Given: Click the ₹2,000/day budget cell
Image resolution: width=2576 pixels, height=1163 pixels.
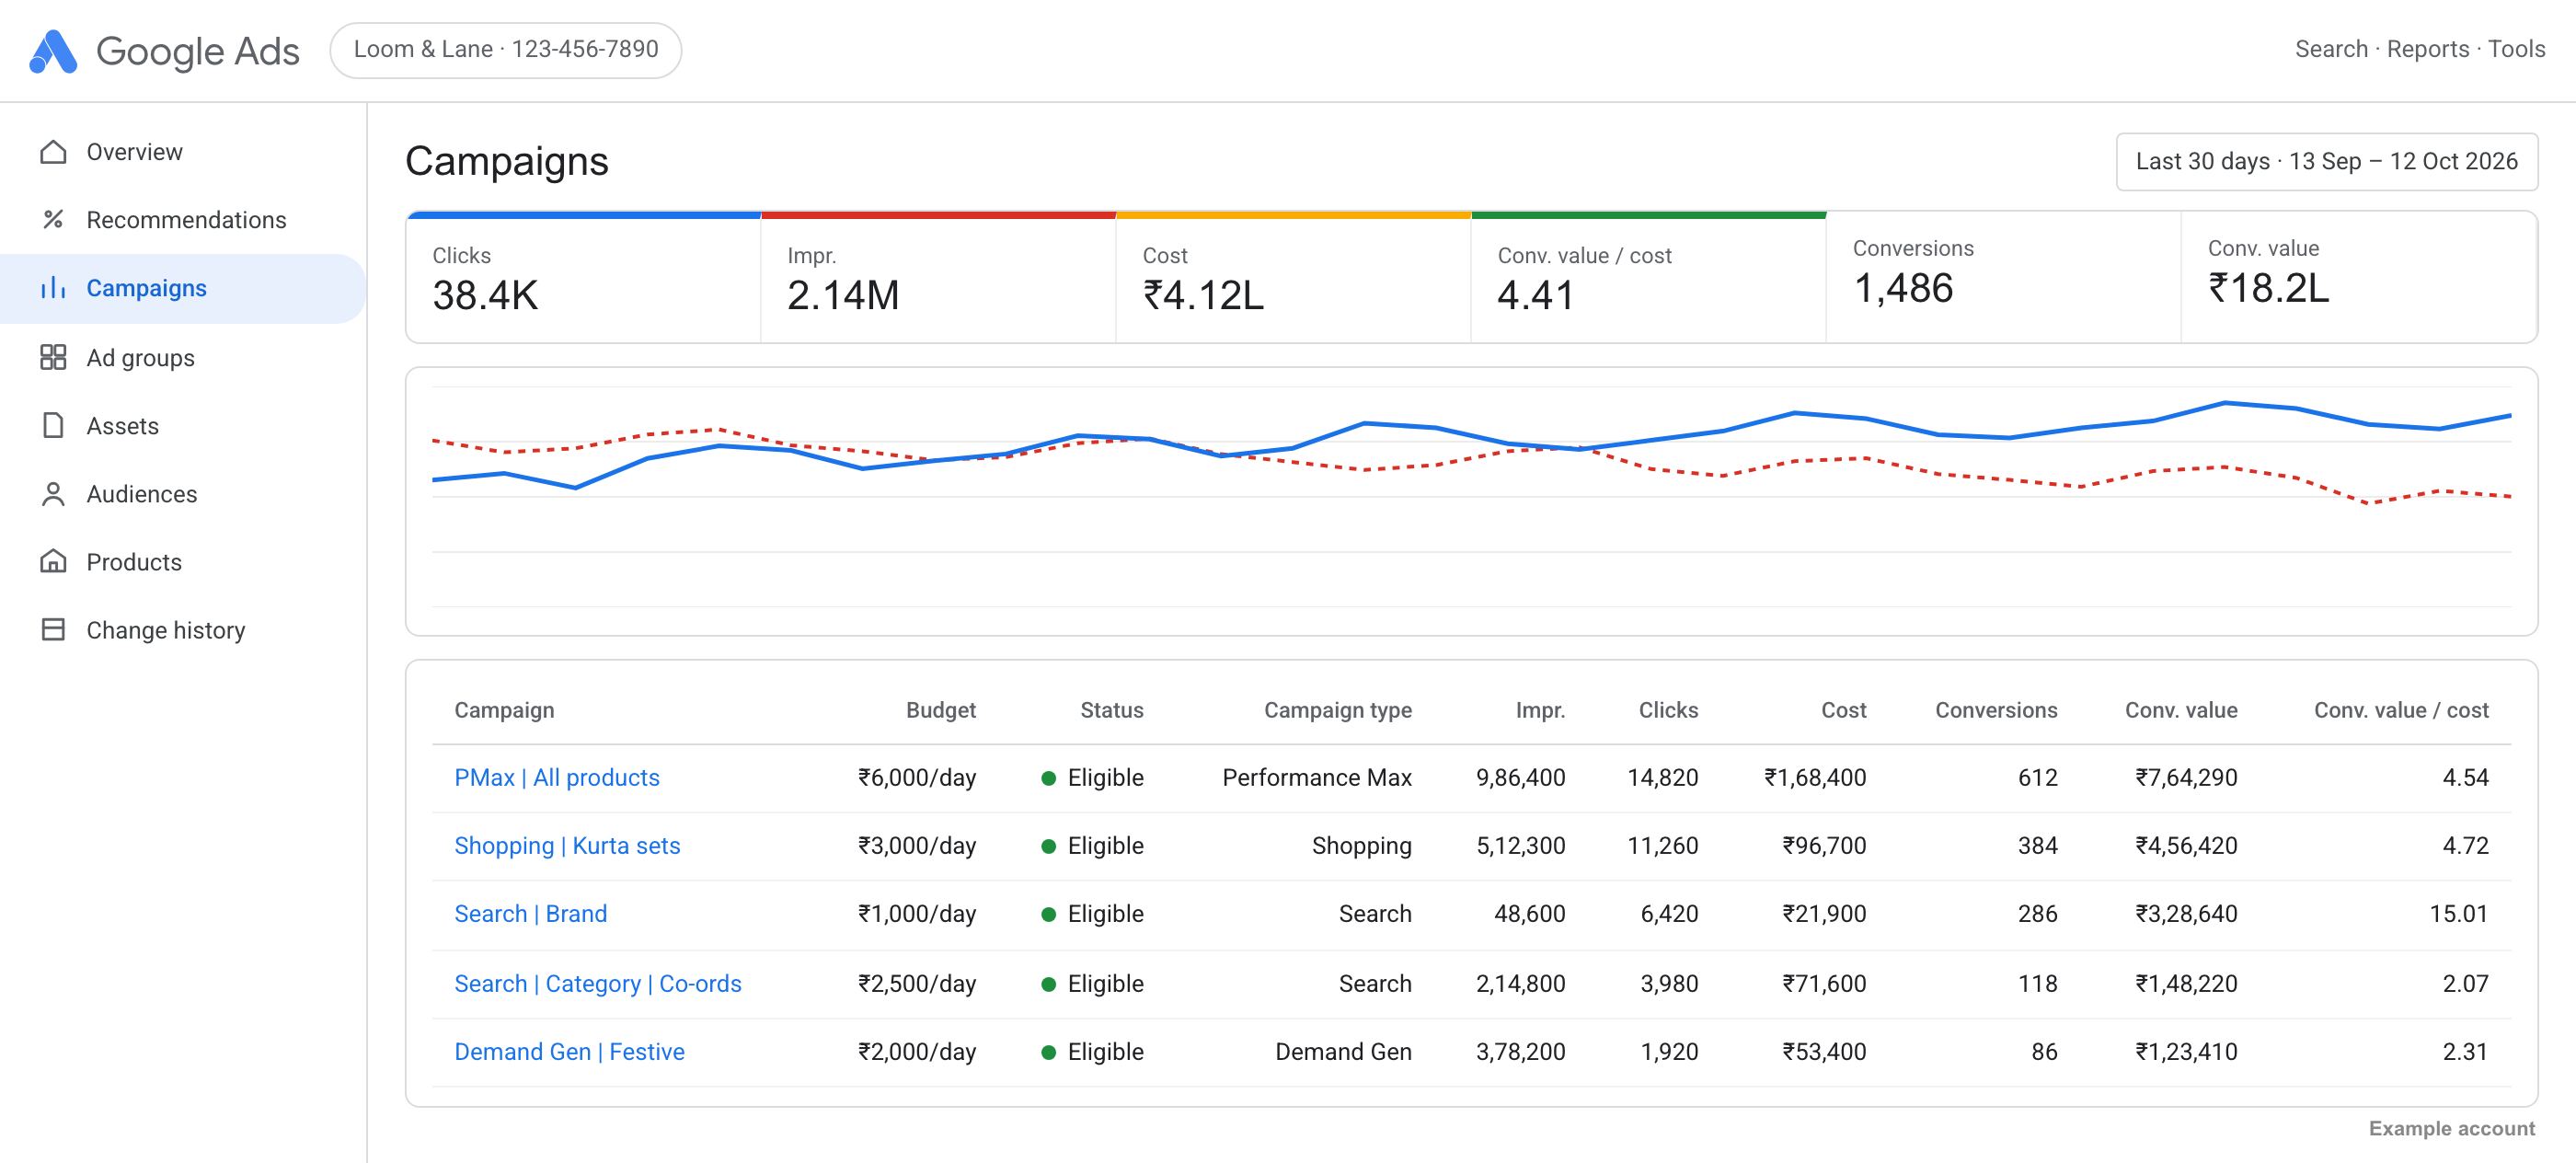Looking at the screenshot, I should pos(917,1052).
